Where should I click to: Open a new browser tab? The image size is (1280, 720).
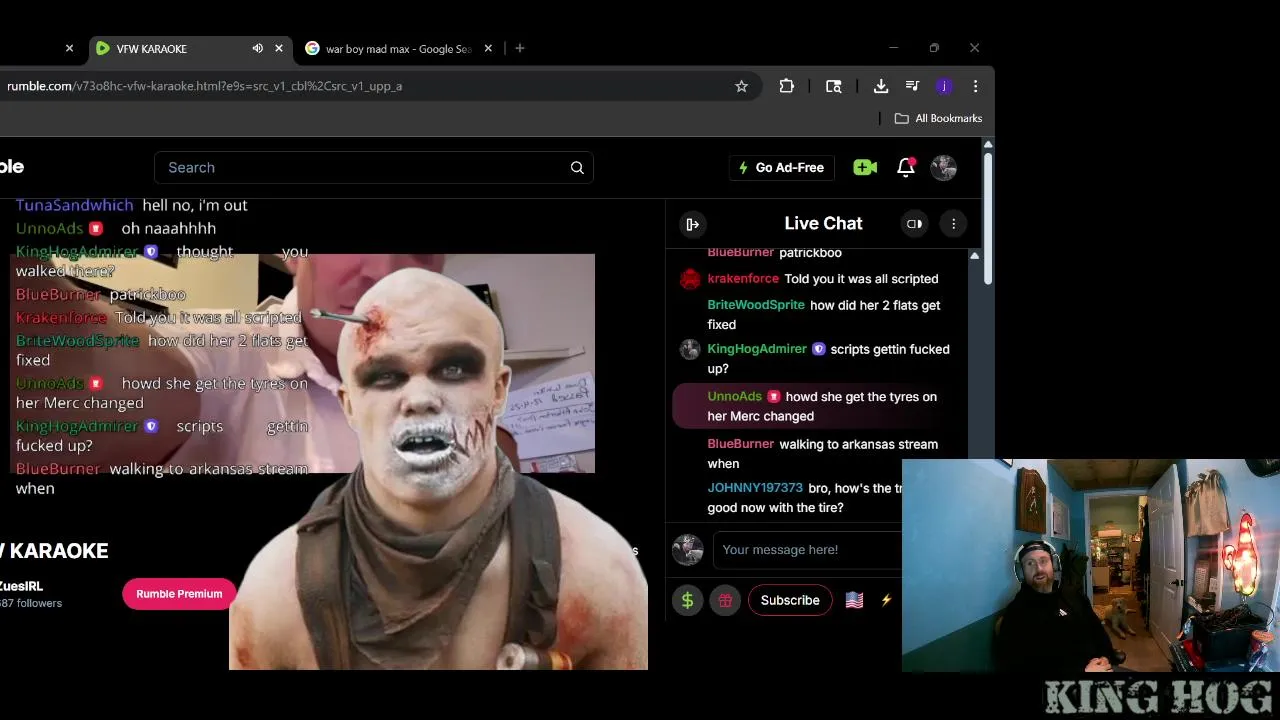point(519,48)
